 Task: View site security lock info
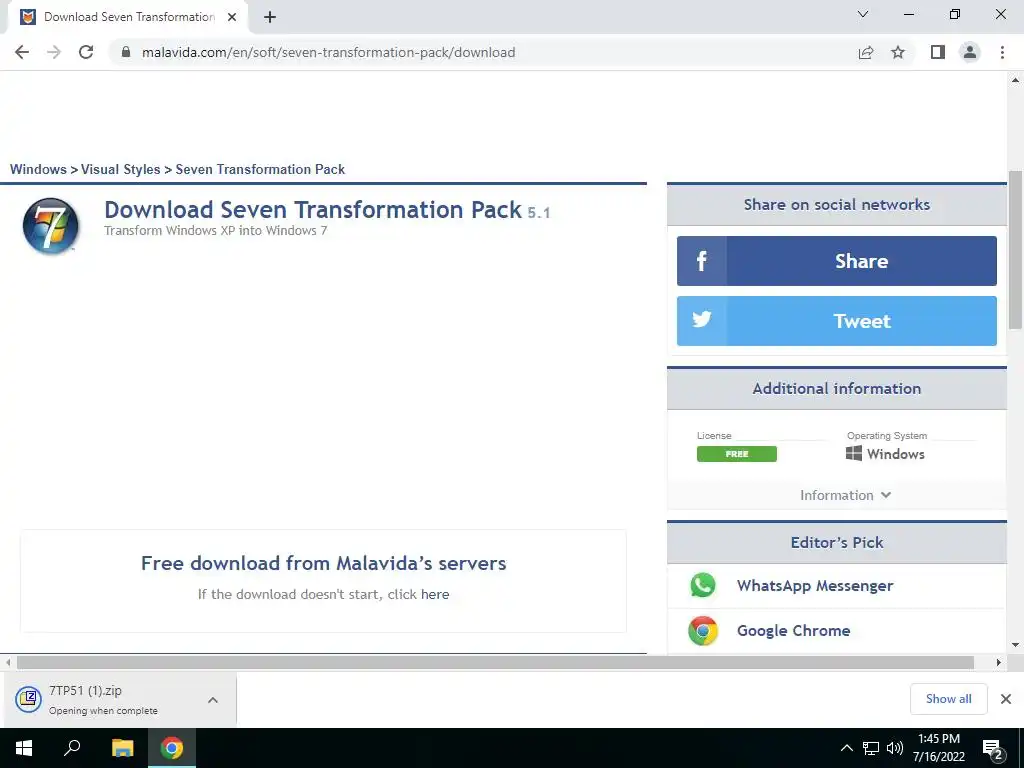click(126, 52)
